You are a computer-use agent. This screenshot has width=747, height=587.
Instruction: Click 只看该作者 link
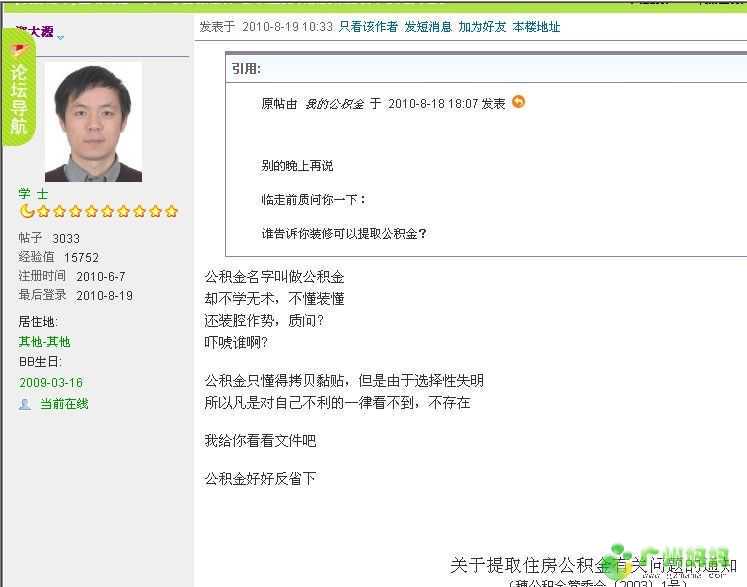click(x=368, y=27)
